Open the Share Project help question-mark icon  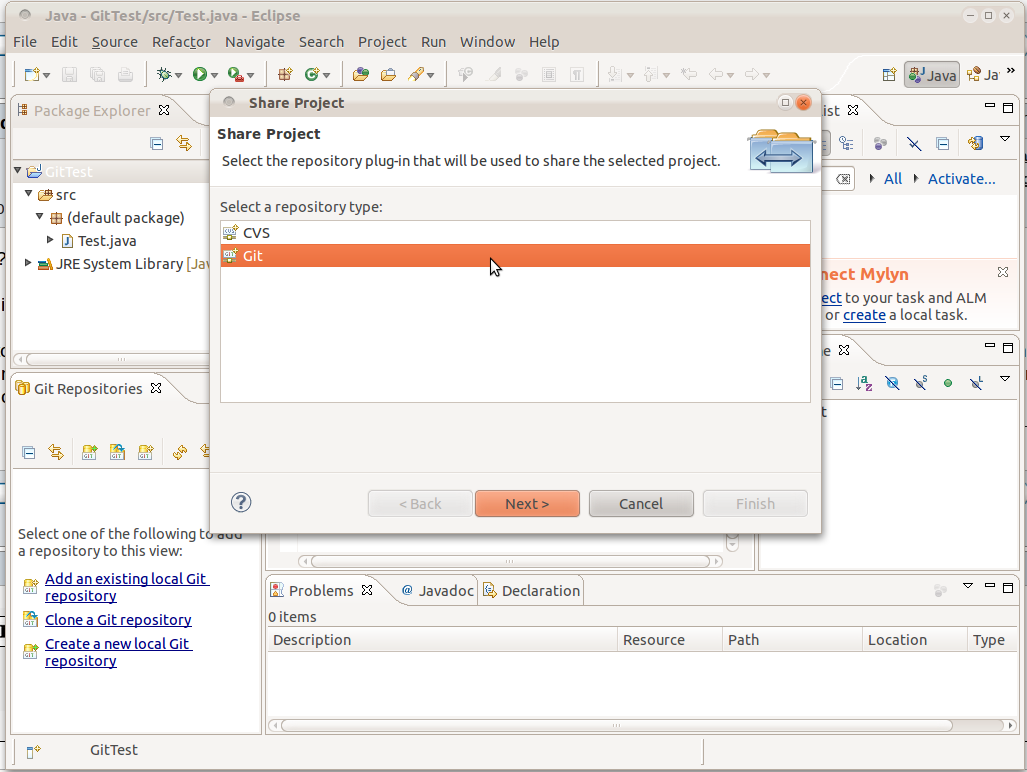[241, 502]
